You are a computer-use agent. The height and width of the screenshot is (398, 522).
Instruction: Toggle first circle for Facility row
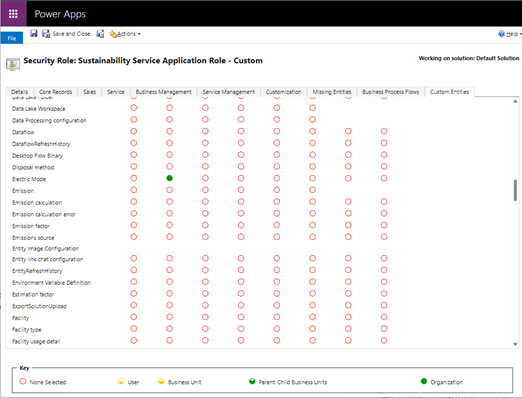coord(134,317)
